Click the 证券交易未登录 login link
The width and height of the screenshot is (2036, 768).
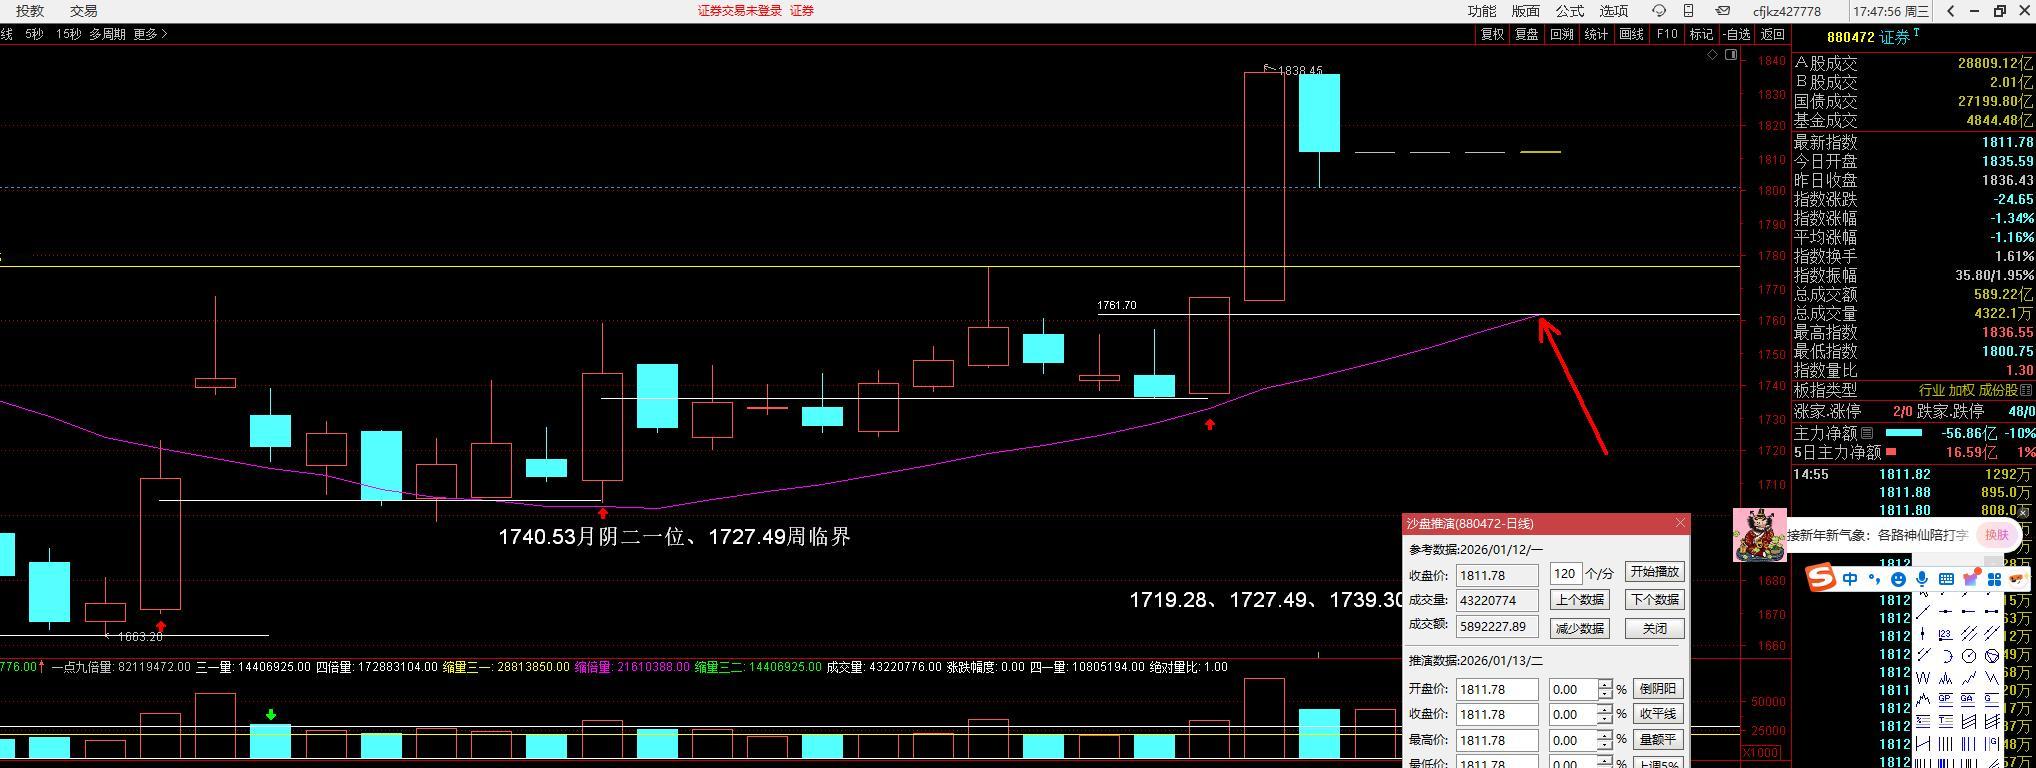pos(739,11)
